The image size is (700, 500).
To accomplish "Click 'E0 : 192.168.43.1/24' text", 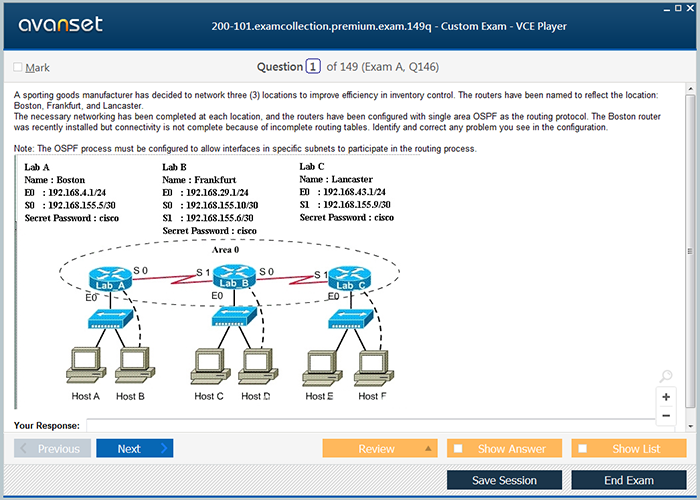I will click(343, 192).
